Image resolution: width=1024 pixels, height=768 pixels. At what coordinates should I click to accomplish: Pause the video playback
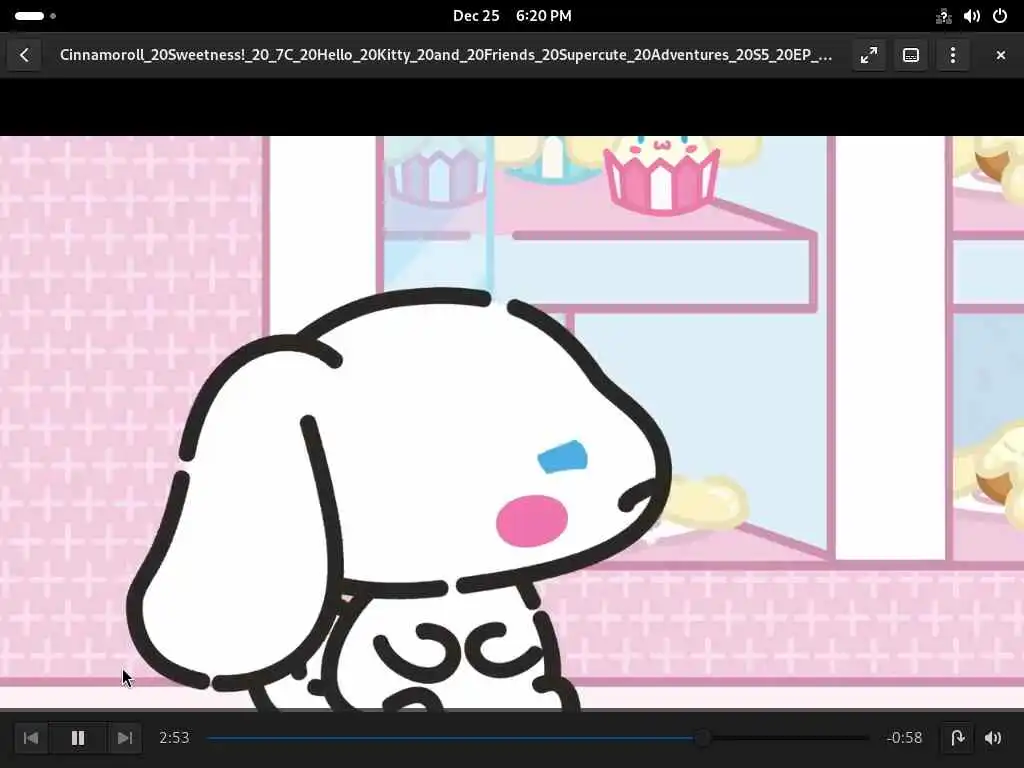coord(78,738)
